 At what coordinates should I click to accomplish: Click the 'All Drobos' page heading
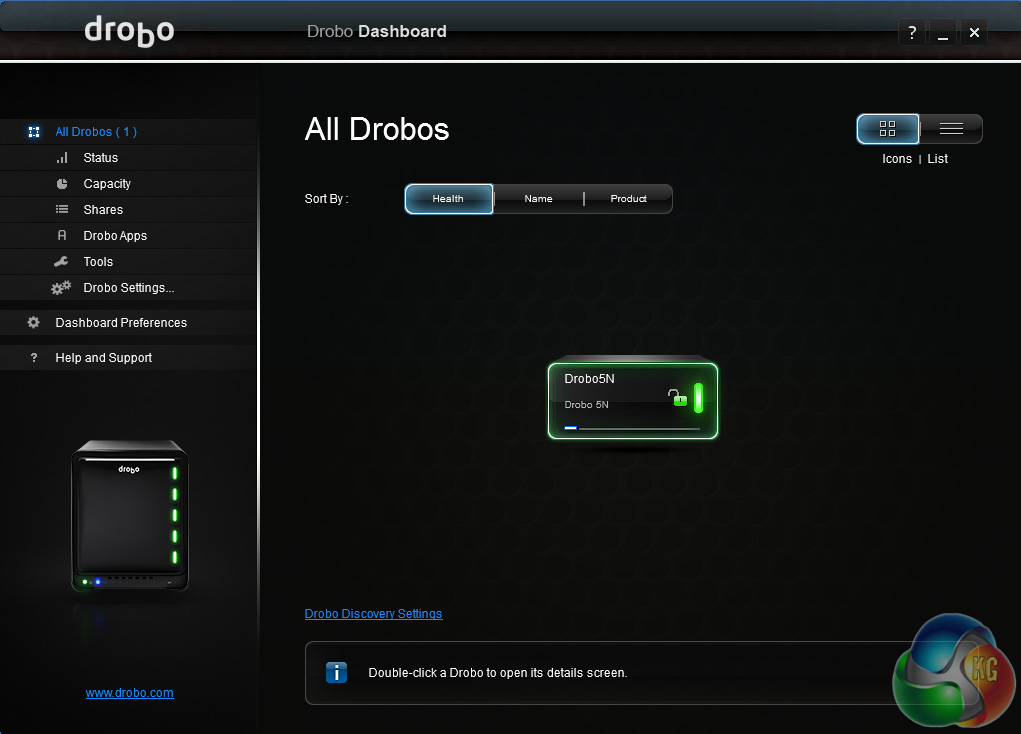tap(377, 129)
